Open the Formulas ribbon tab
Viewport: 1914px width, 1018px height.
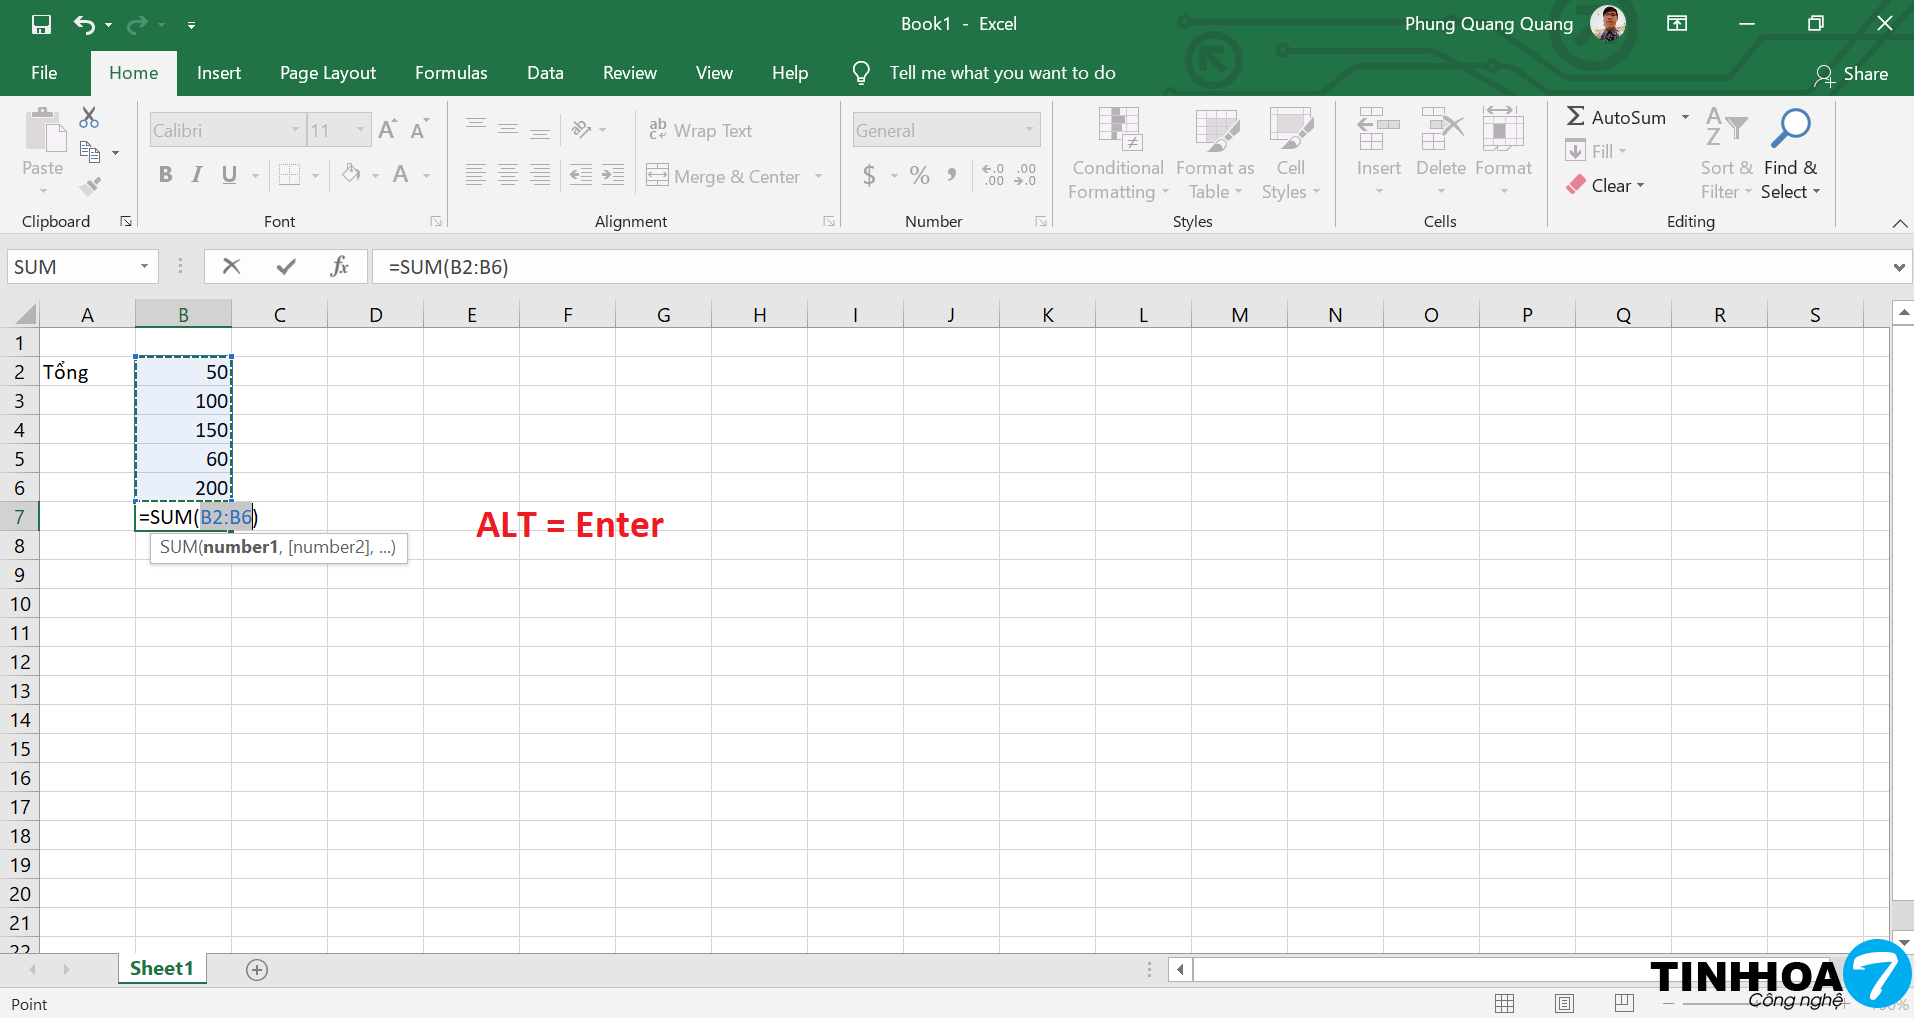click(x=451, y=73)
